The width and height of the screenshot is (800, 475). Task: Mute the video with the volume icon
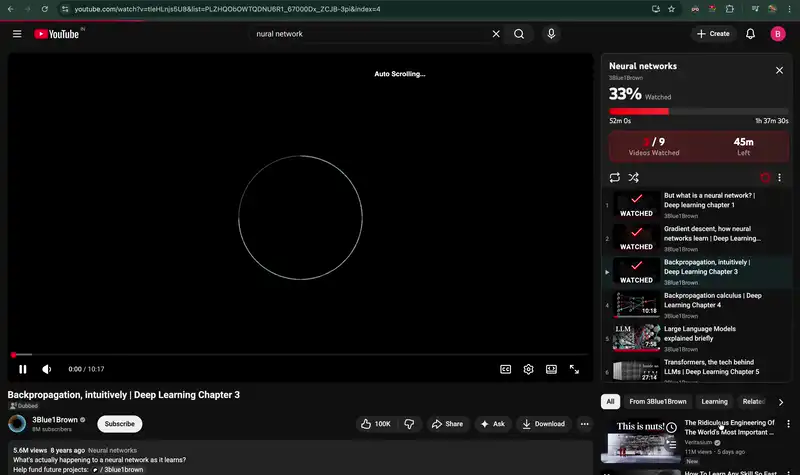46,369
